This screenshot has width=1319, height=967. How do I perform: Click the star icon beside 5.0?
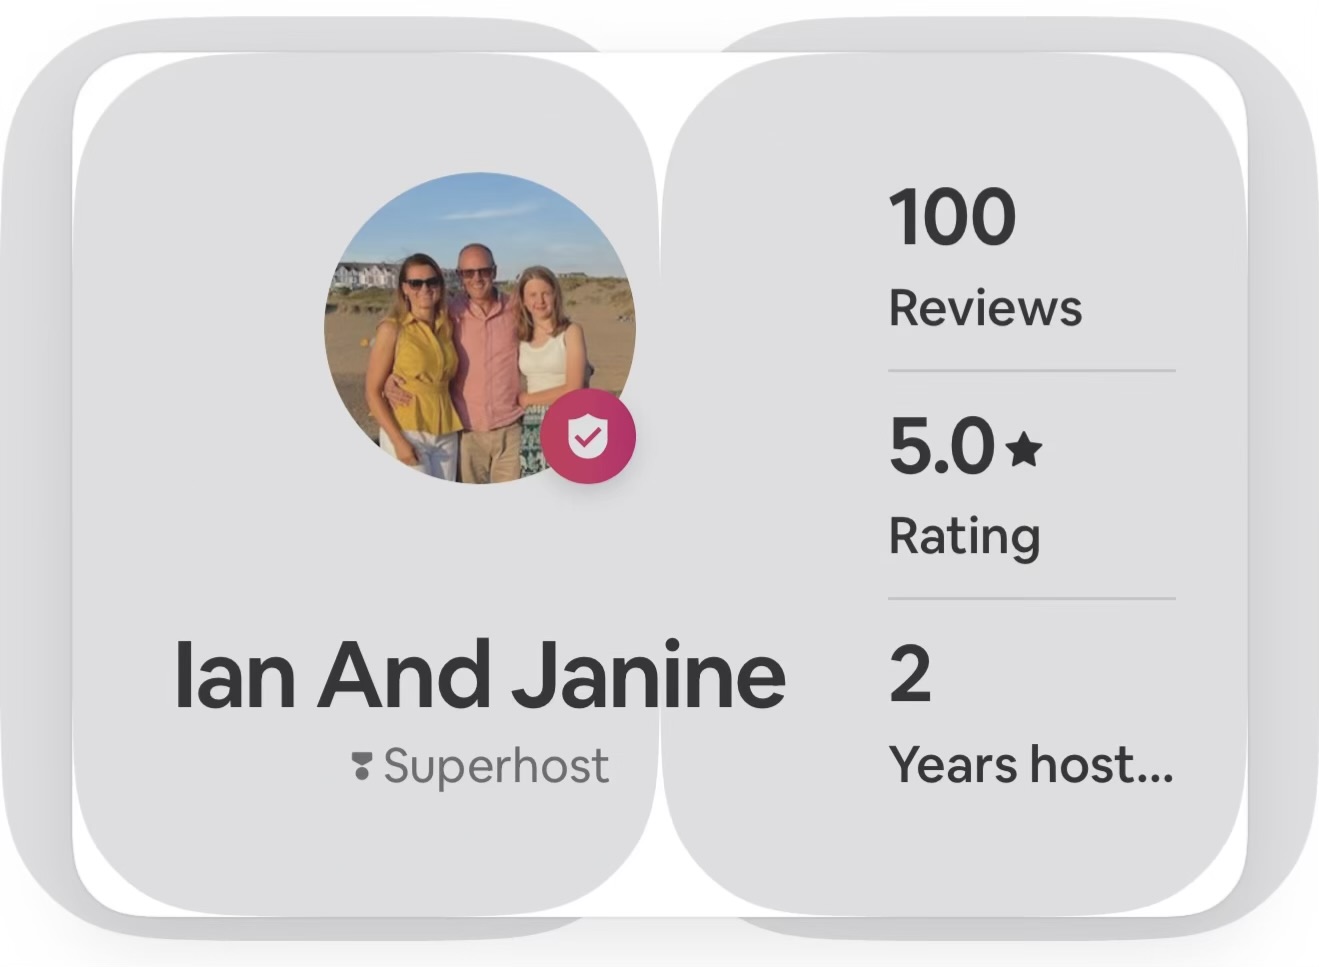click(1023, 449)
